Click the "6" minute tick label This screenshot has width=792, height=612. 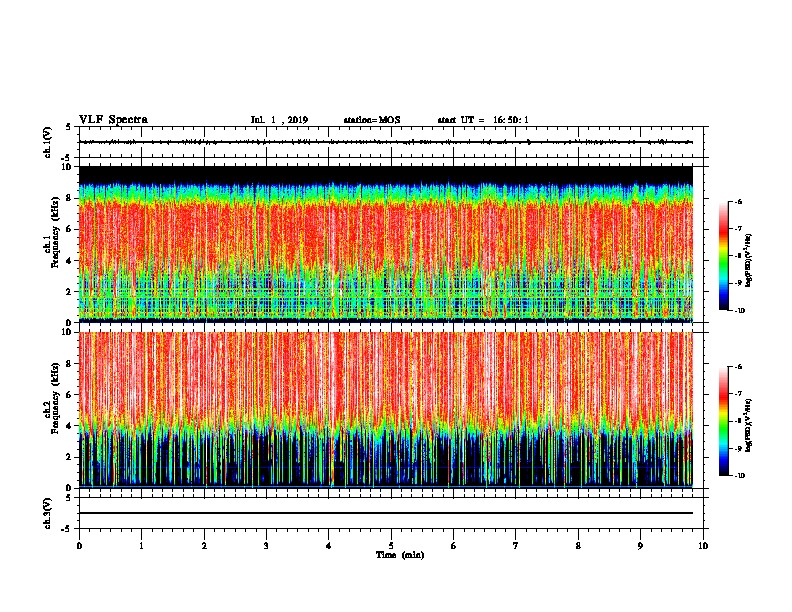[454, 546]
